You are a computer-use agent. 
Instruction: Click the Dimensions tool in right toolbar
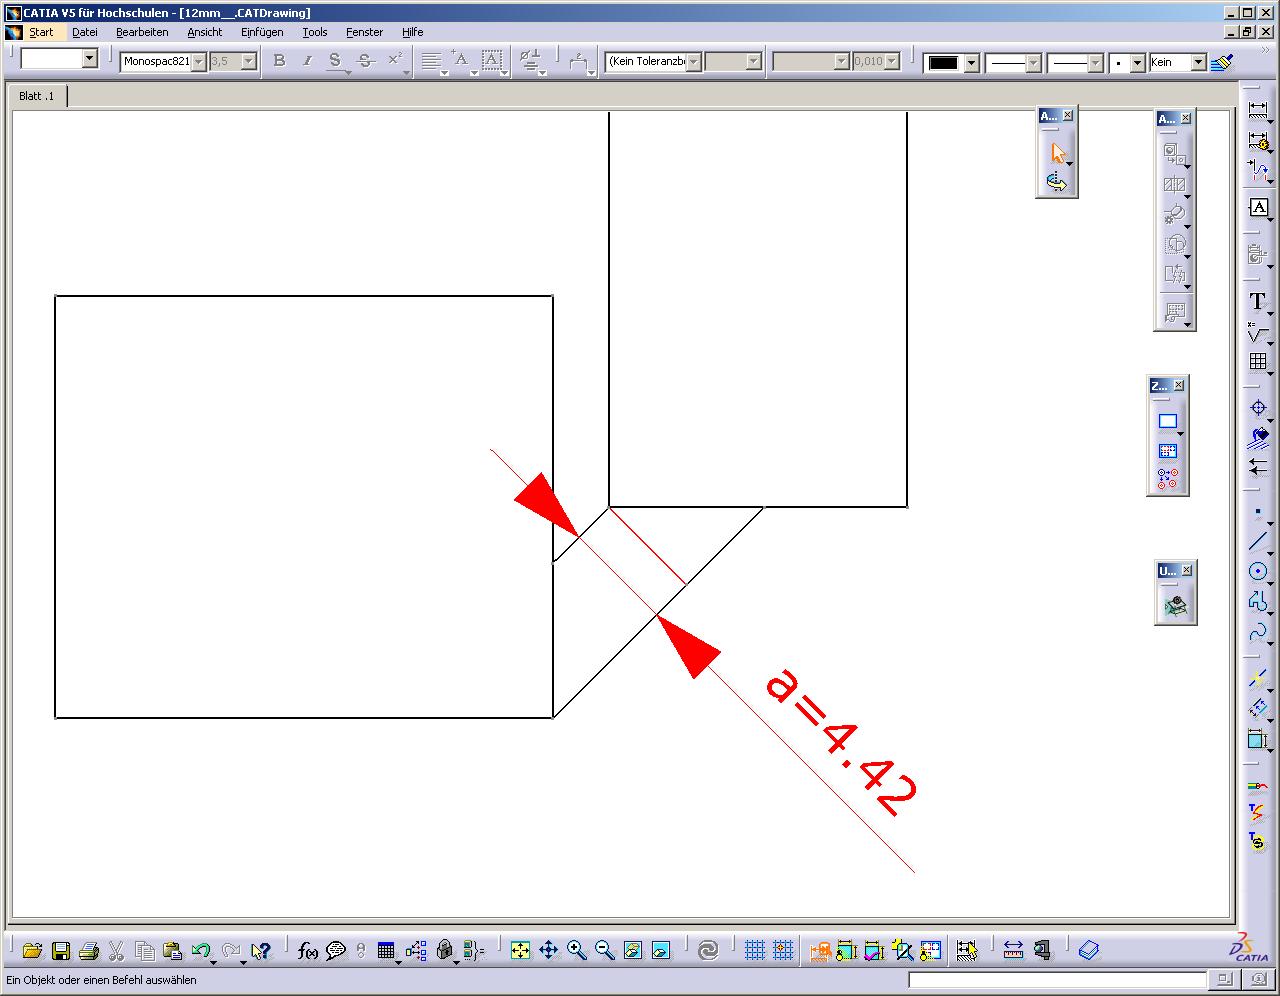tap(1258, 112)
